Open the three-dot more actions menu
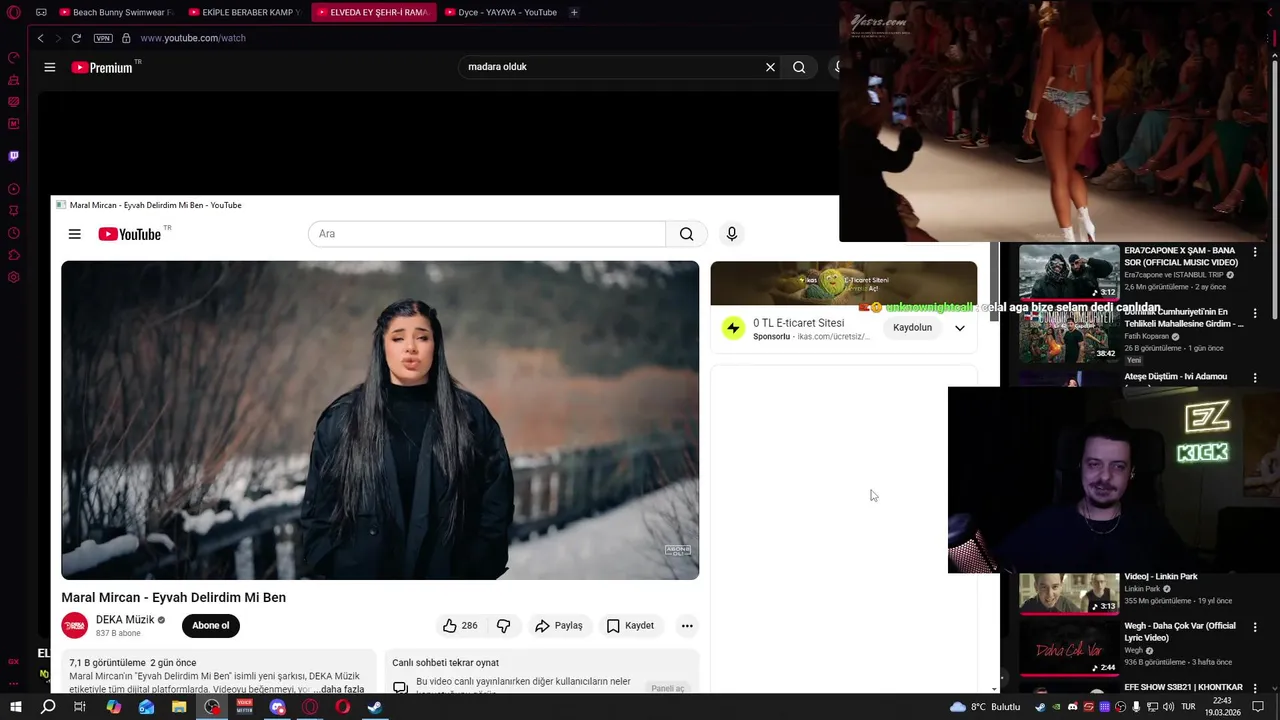Image resolution: width=1280 pixels, height=720 pixels. pos(687,626)
